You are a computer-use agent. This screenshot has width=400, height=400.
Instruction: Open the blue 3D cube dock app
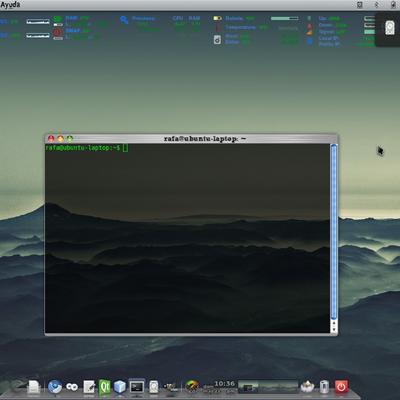[119, 387]
